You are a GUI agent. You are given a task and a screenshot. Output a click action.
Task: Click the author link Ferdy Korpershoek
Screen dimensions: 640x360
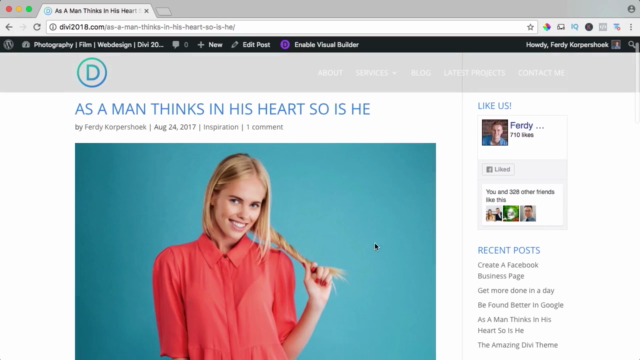tap(115, 127)
